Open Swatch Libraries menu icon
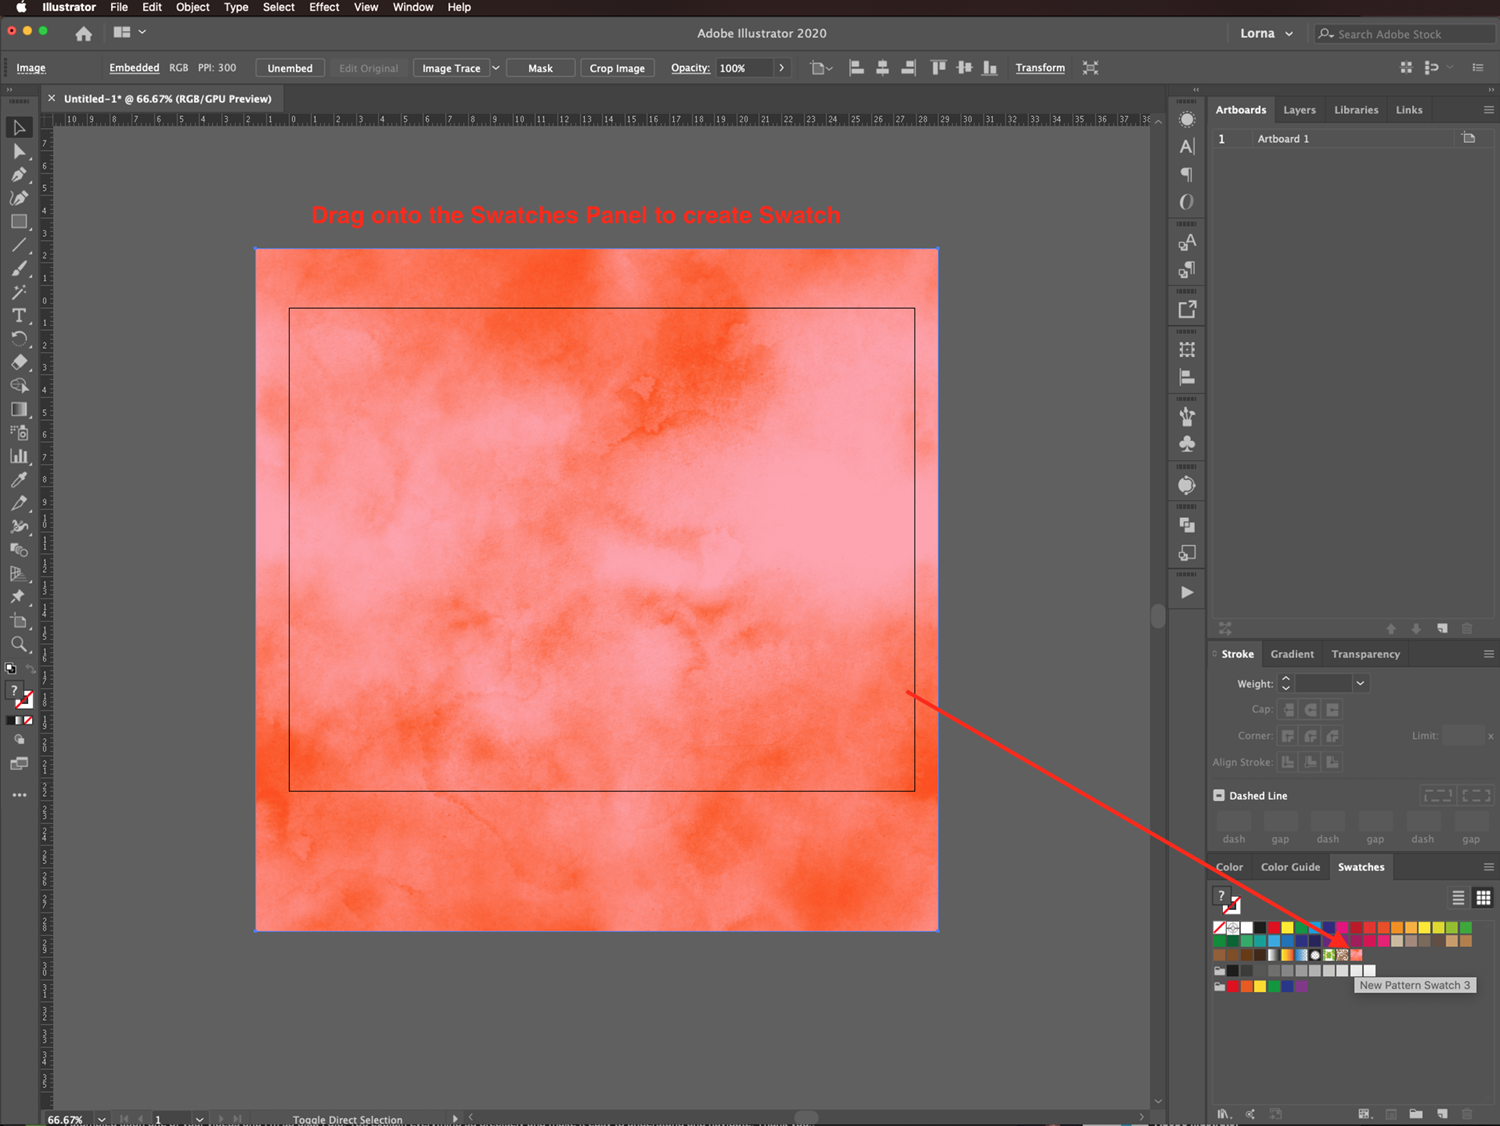 click(1224, 1113)
